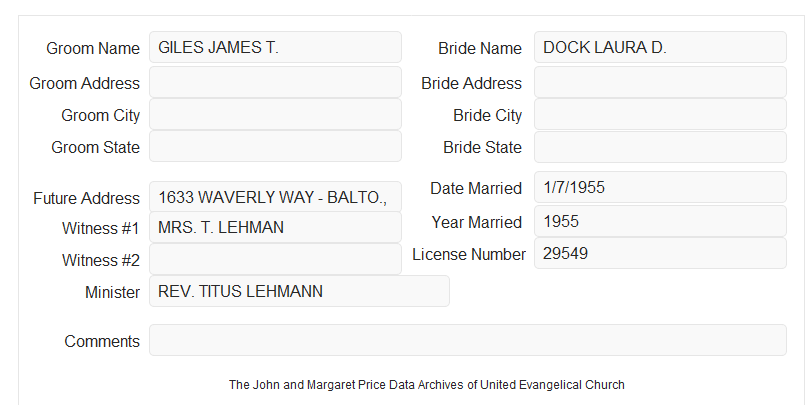Viewport: 805px width, 405px height.
Task: Select the empty Witness #2 field
Action: pyautogui.click(x=275, y=259)
